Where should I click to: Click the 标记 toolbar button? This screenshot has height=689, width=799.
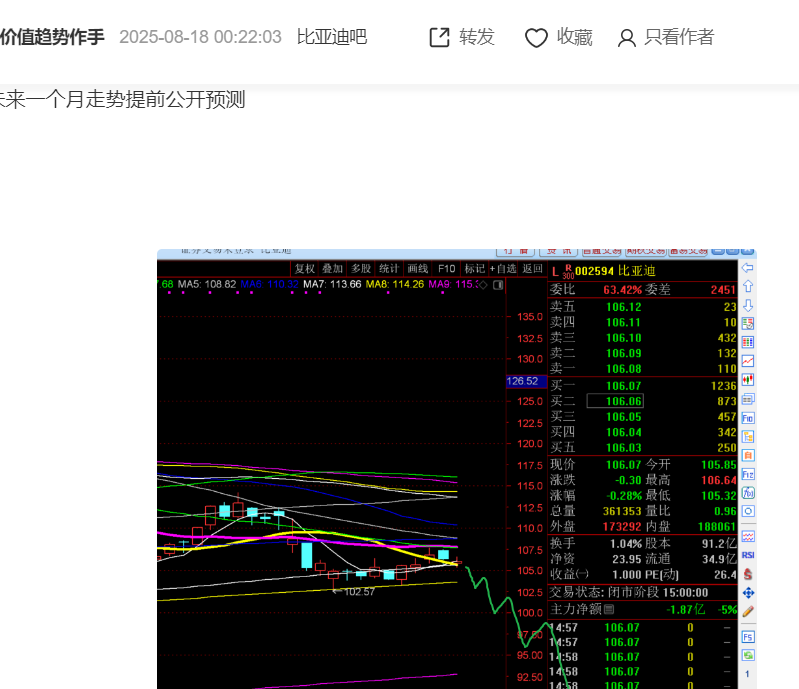(474, 269)
